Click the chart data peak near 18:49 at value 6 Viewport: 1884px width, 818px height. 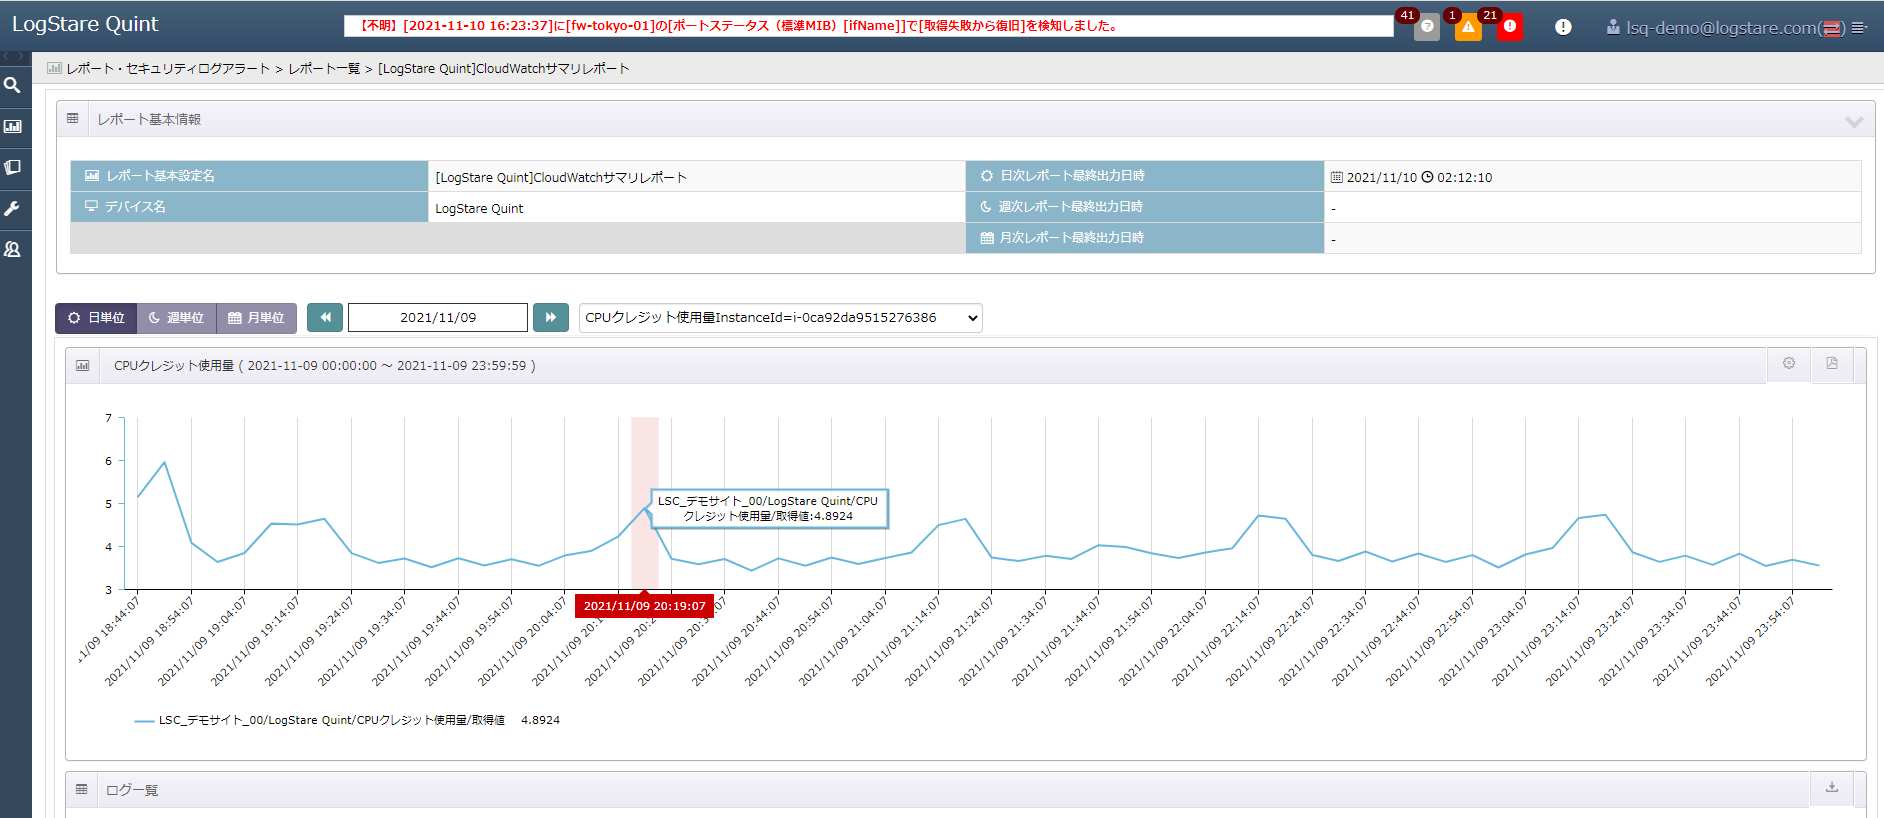(x=164, y=462)
